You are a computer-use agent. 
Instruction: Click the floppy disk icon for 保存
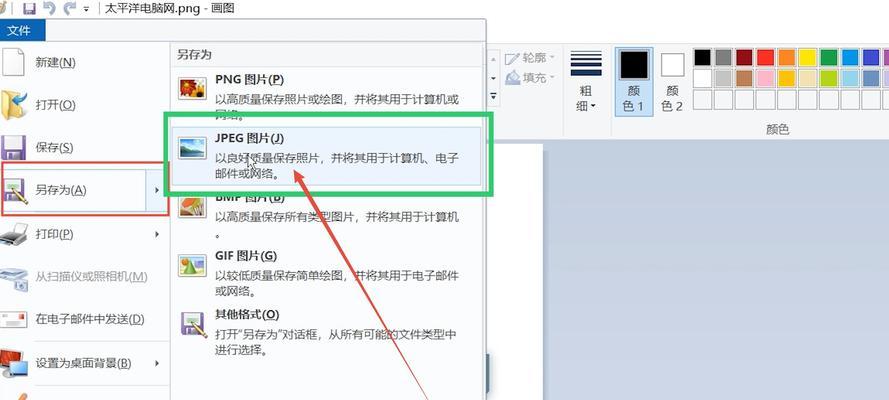pyautogui.click(x=13, y=148)
